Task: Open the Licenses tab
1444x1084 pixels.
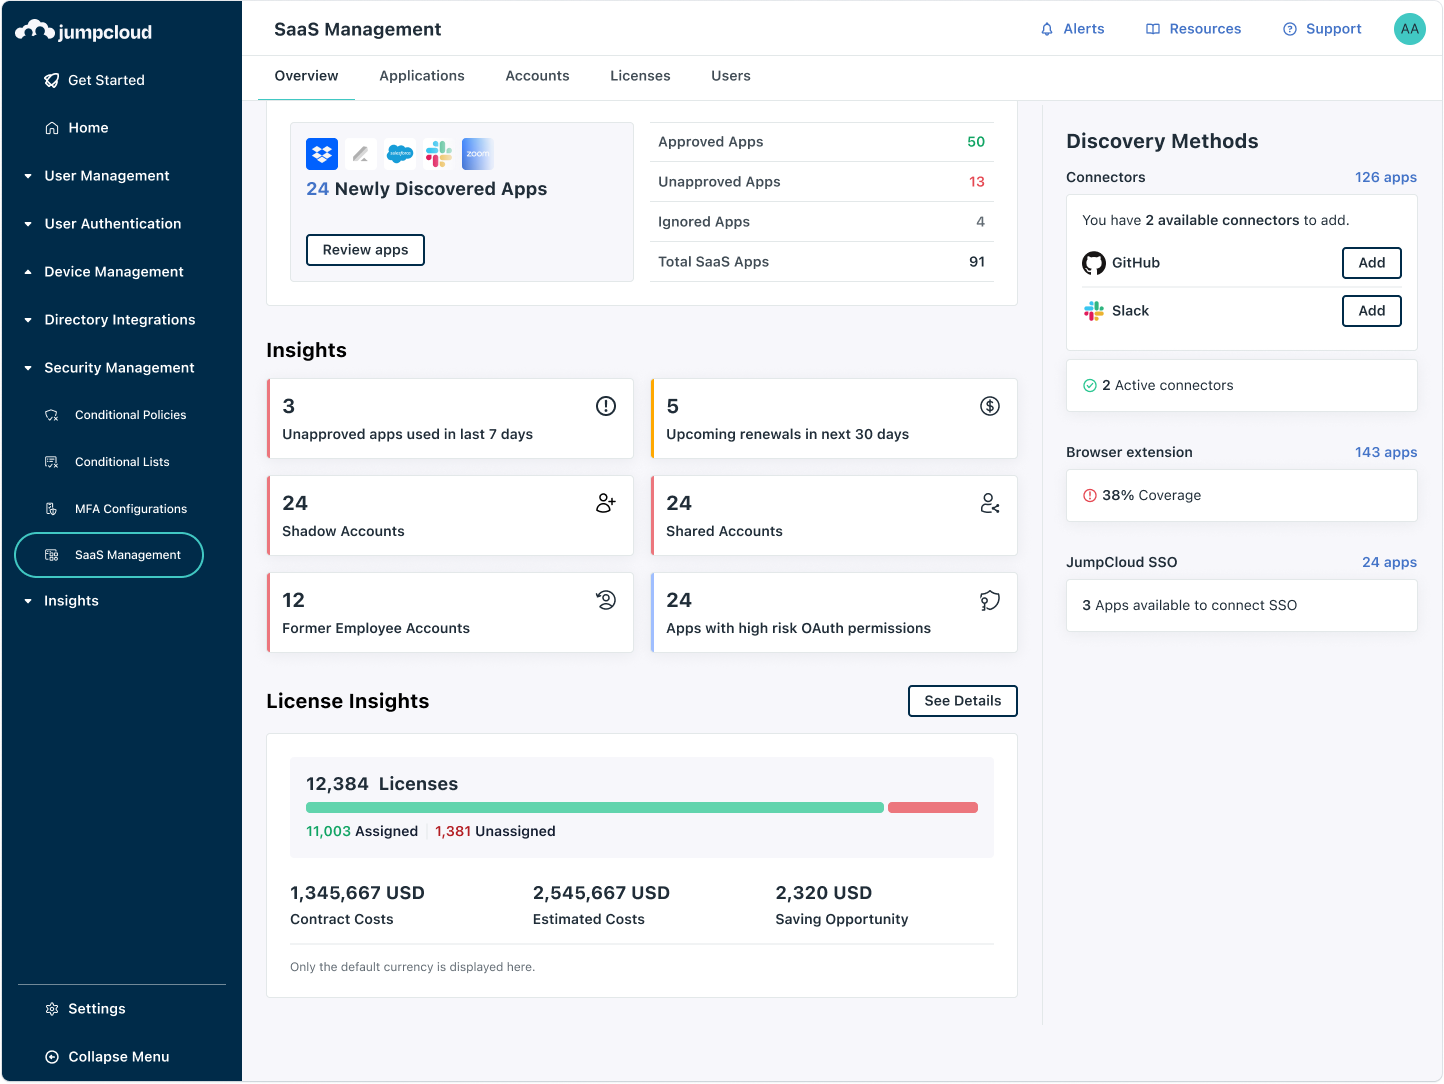Action: point(639,76)
